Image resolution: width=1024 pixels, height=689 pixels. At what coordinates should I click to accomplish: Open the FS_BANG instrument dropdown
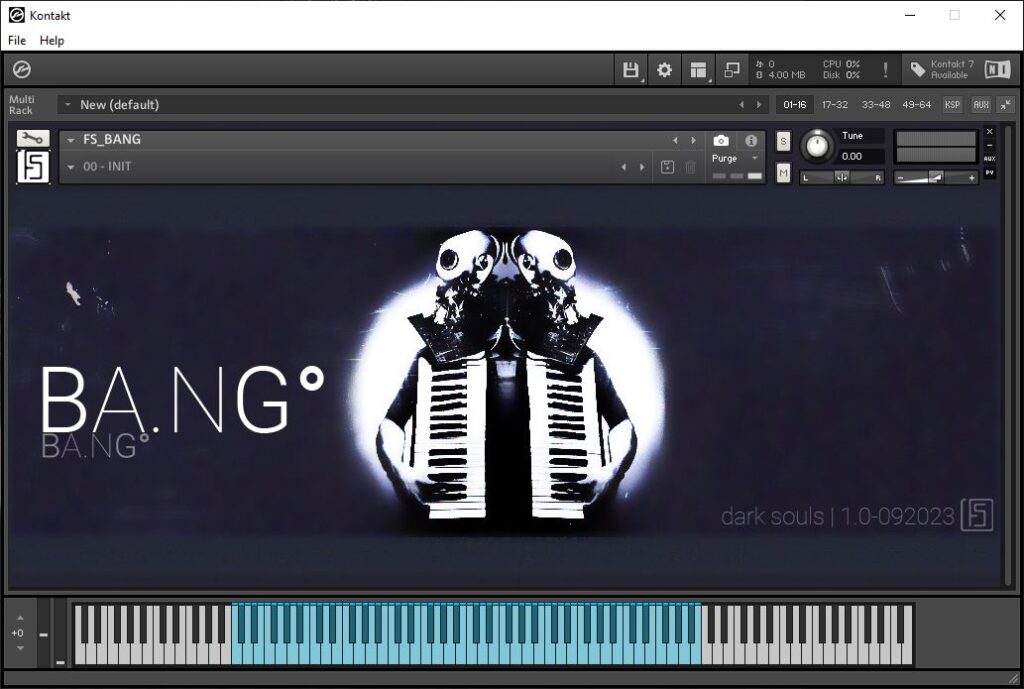[71, 140]
